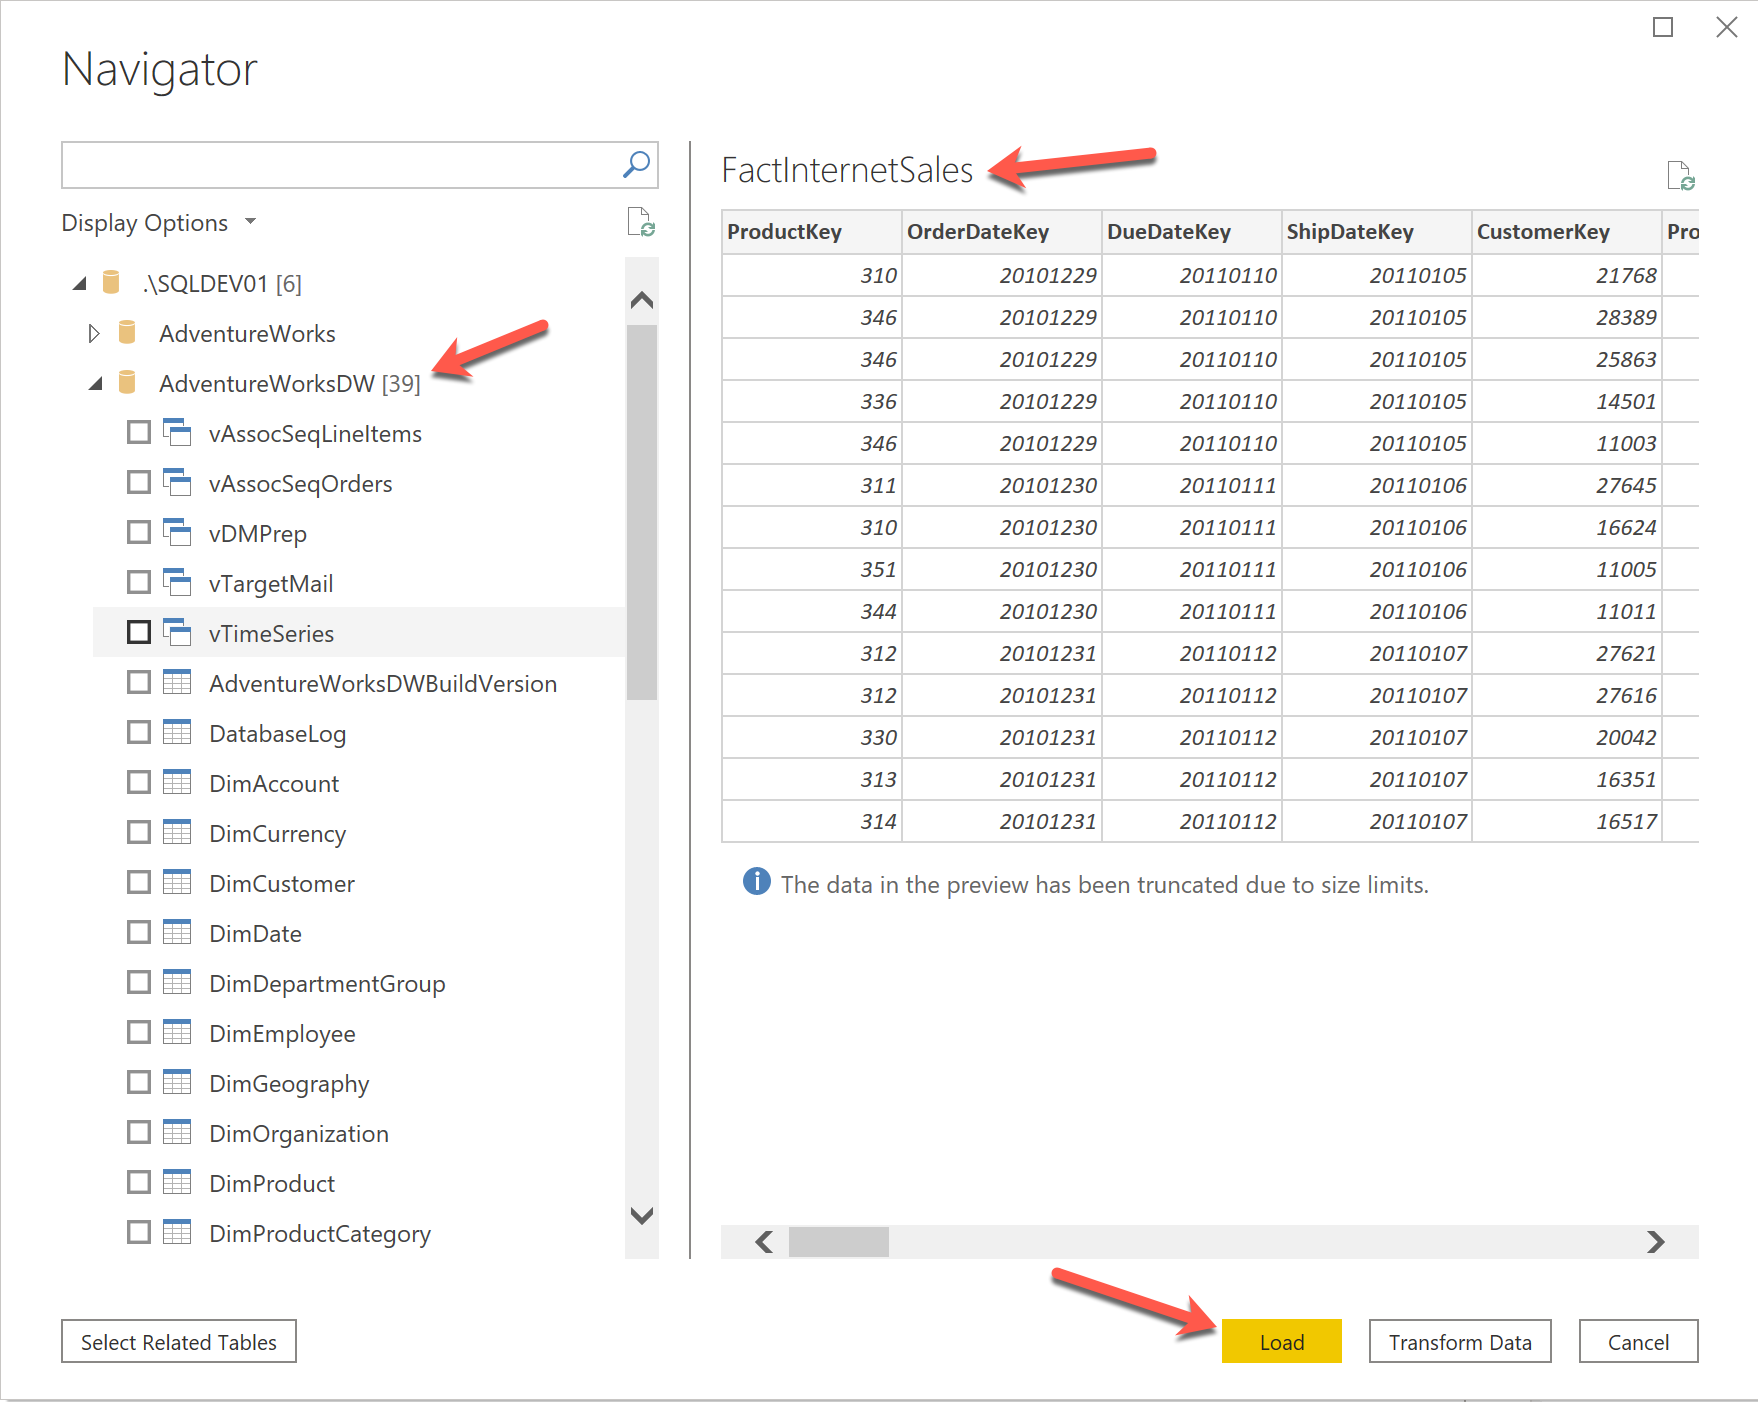Click the vAssocSeqOrders view icon

[177, 482]
